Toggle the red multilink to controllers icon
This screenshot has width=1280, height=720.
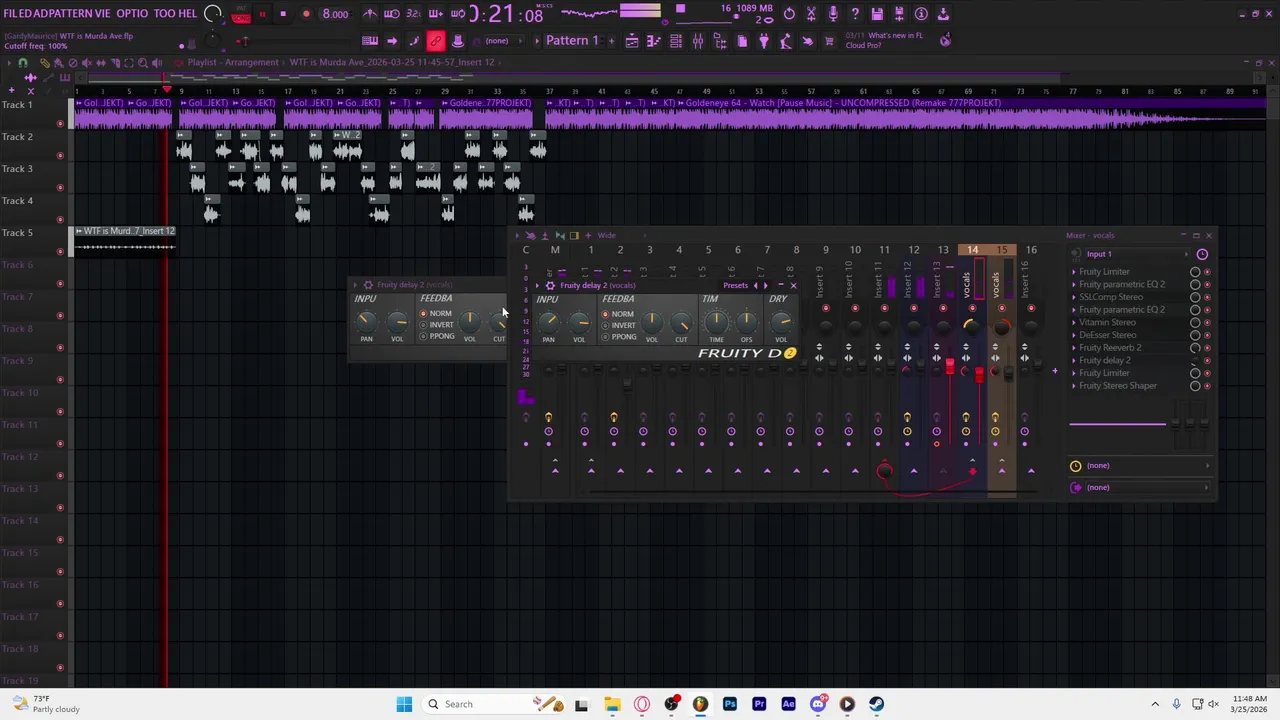pos(436,41)
